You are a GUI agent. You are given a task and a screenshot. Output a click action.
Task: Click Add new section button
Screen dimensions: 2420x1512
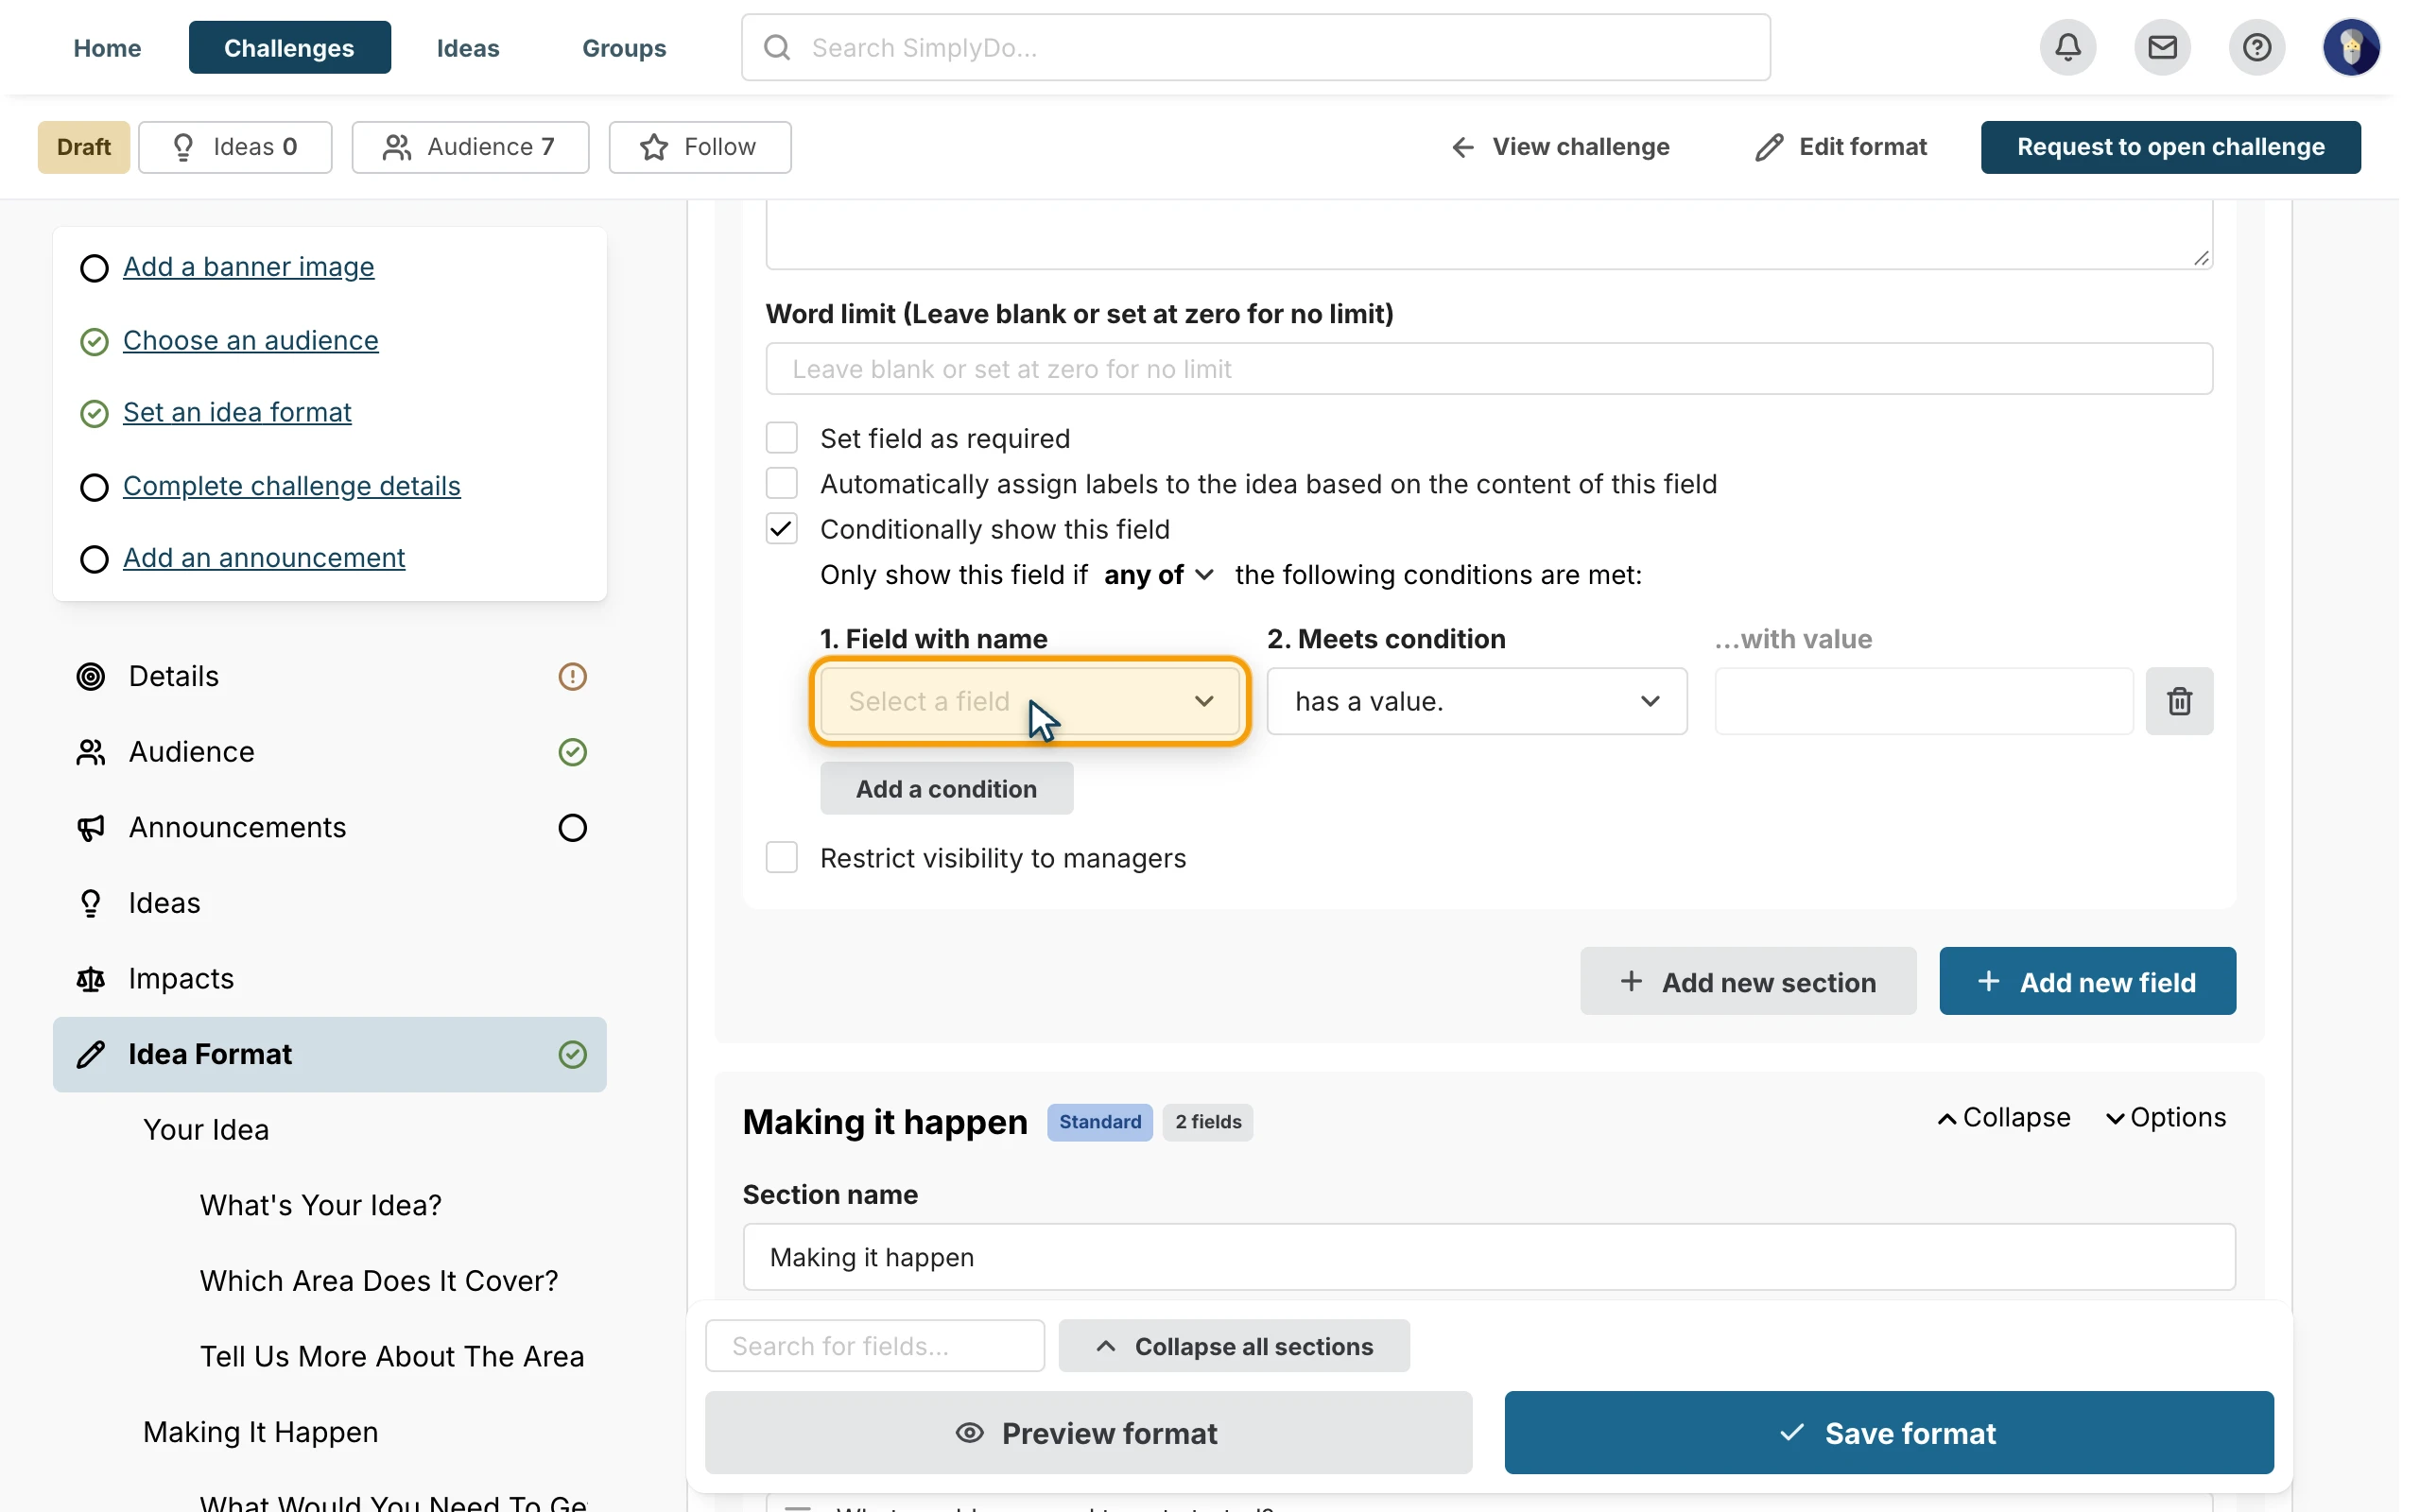click(x=1747, y=982)
